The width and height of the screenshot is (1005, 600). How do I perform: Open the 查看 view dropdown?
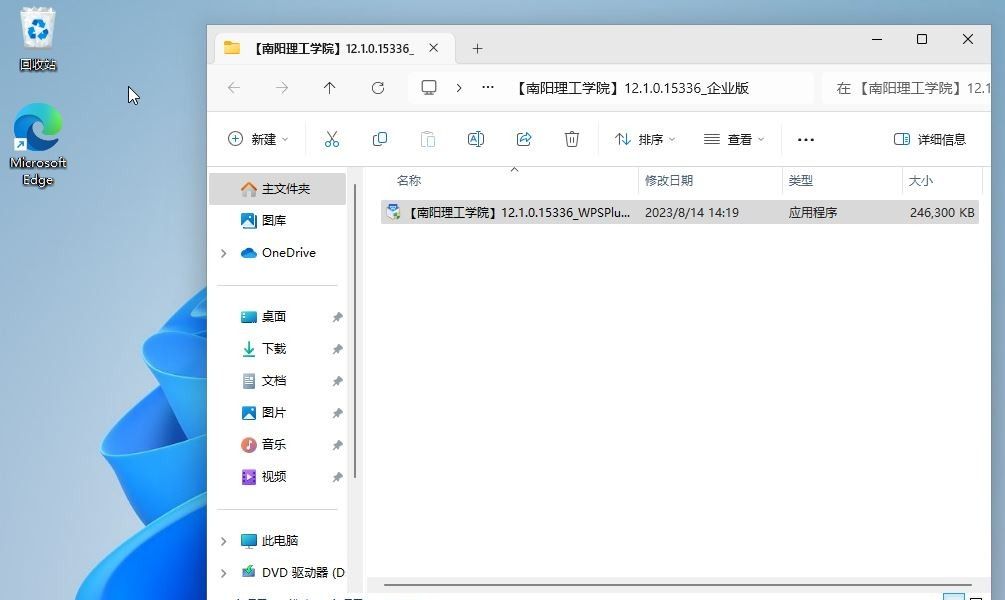click(735, 139)
